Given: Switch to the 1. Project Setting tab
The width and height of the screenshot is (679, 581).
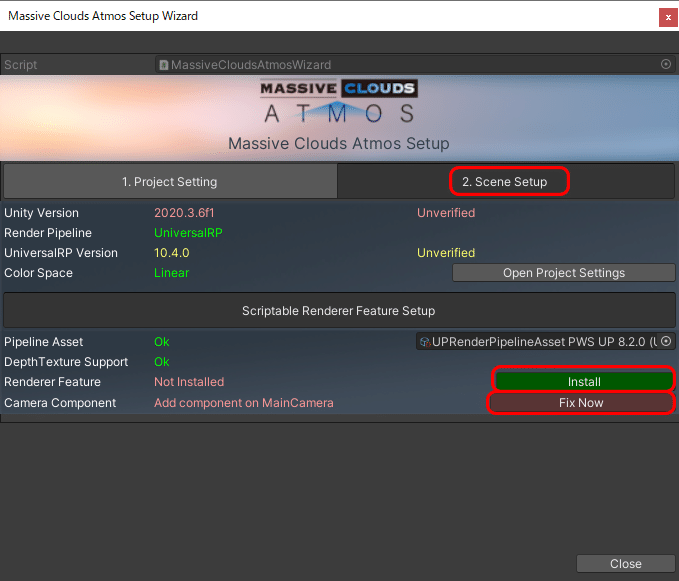Looking at the screenshot, I should point(170,181).
